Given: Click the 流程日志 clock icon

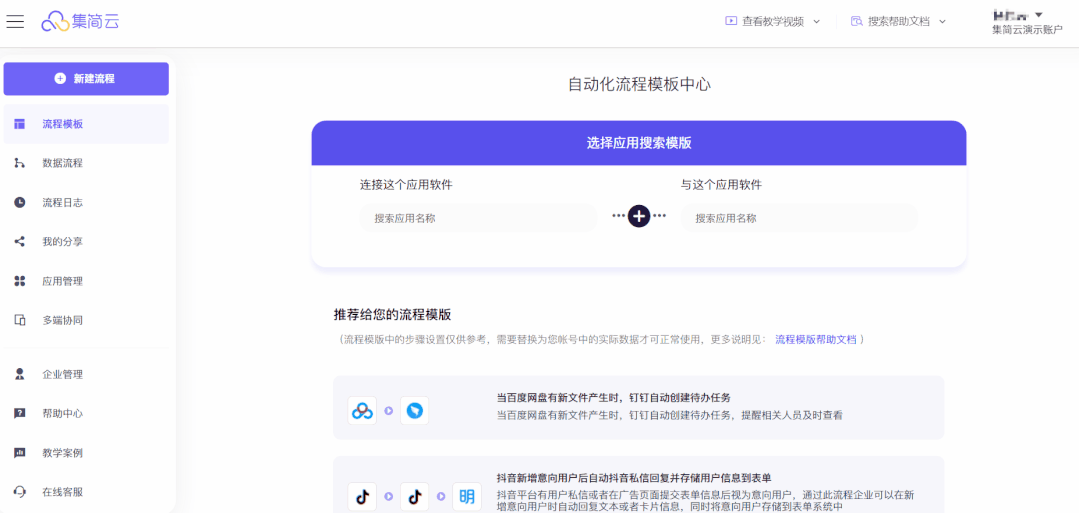Looking at the screenshot, I should point(19,202).
